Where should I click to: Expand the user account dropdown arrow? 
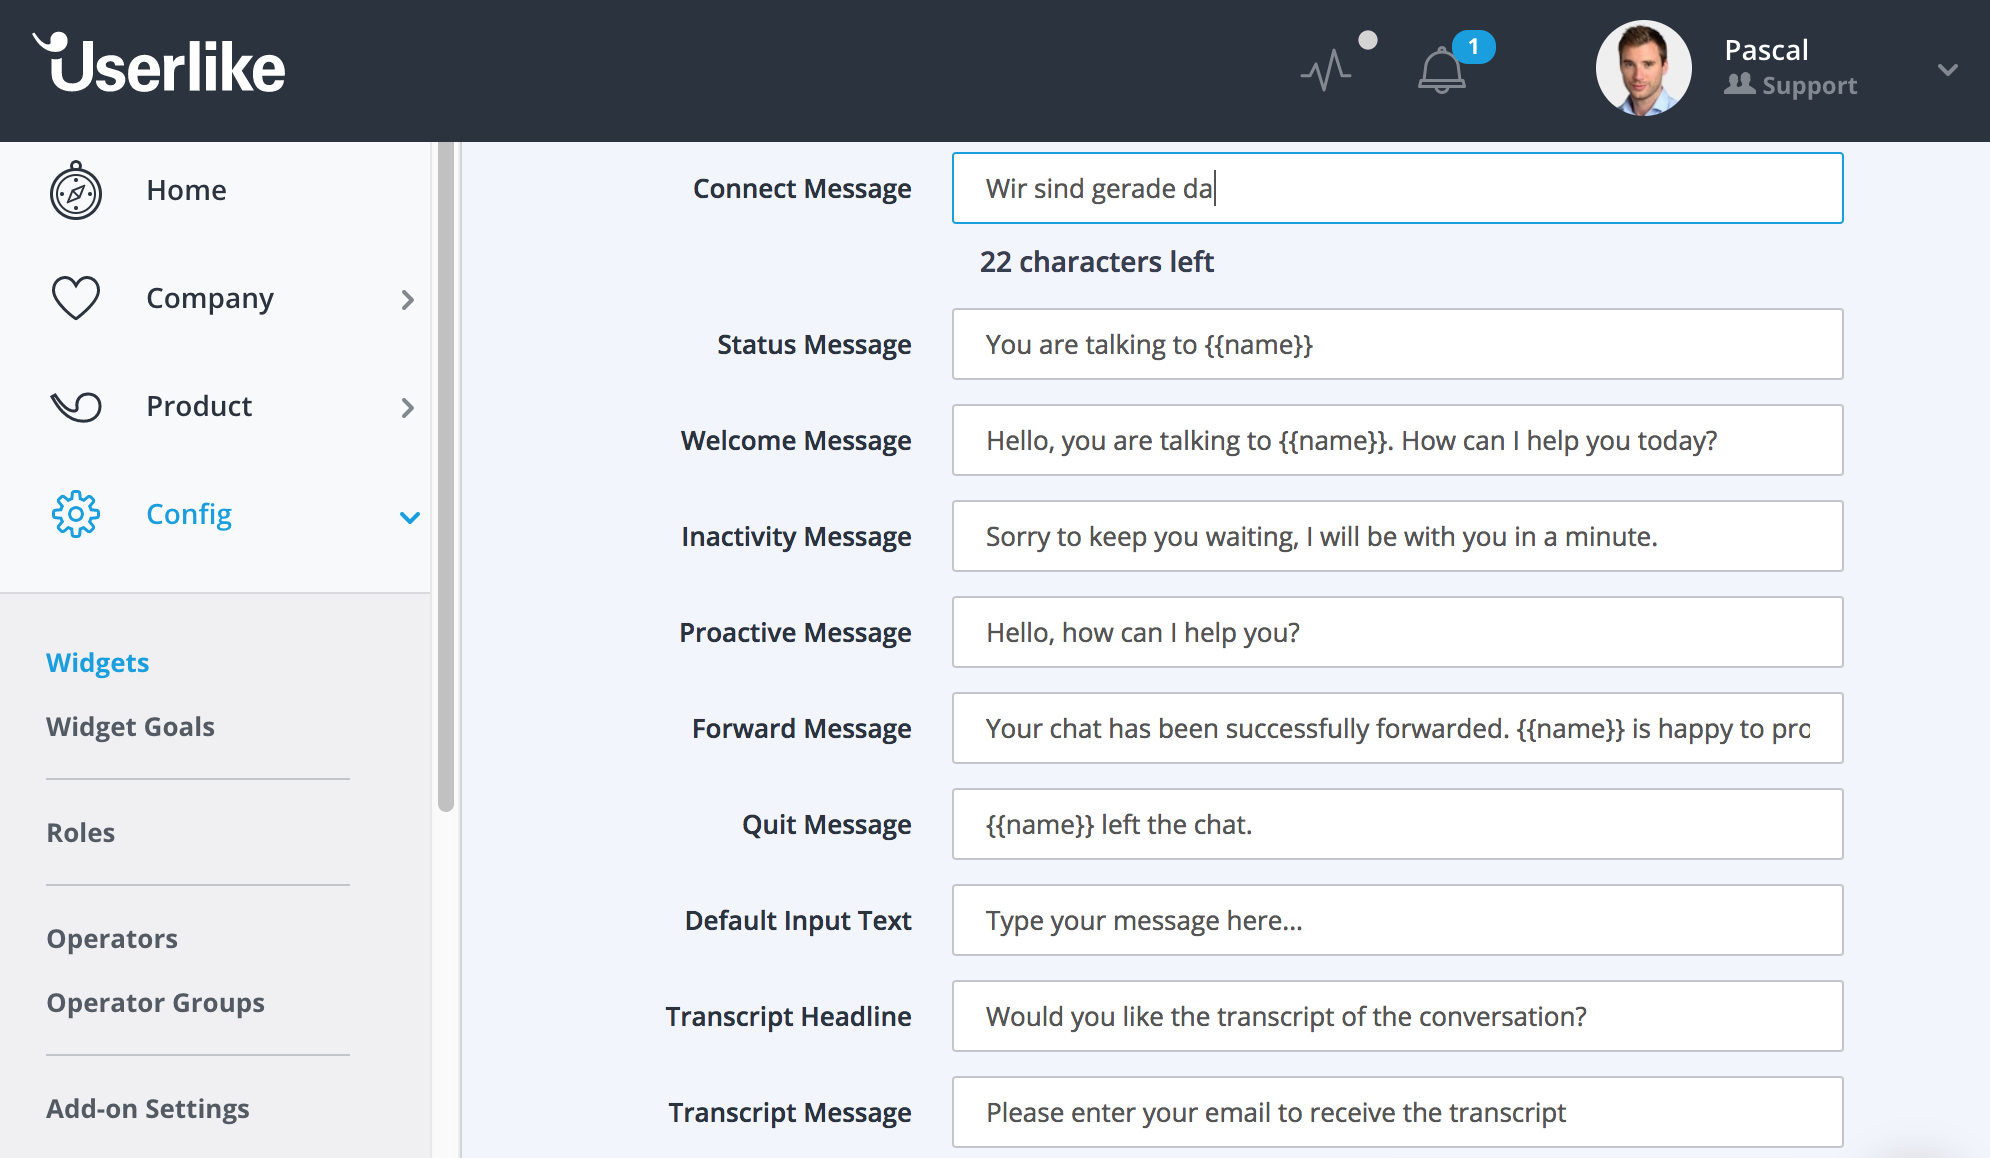click(x=1947, y=70)
